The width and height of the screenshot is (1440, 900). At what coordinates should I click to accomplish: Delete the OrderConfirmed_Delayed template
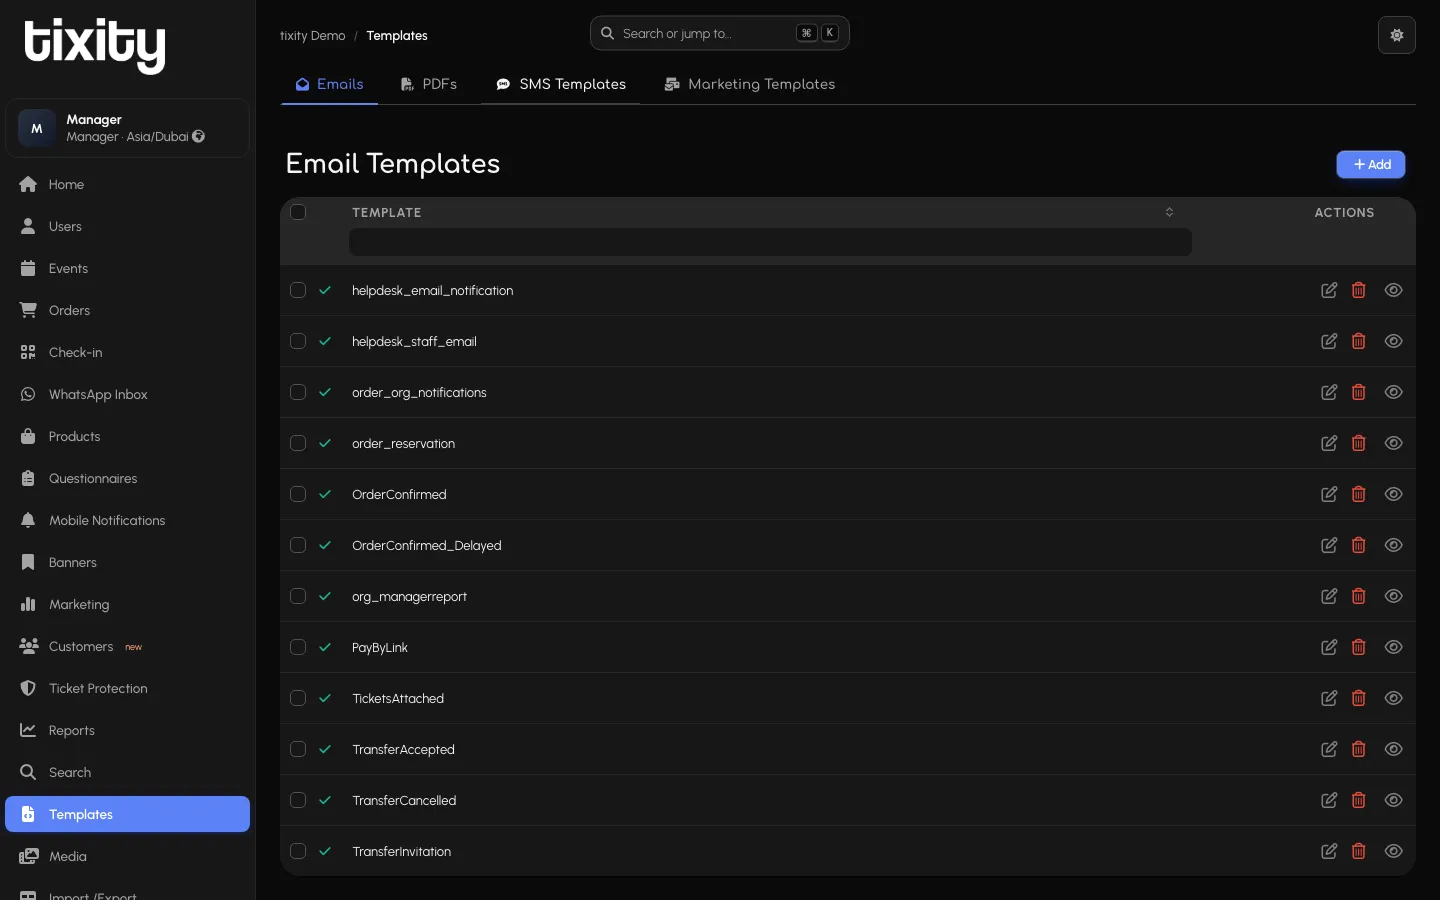click(1359, 545)
